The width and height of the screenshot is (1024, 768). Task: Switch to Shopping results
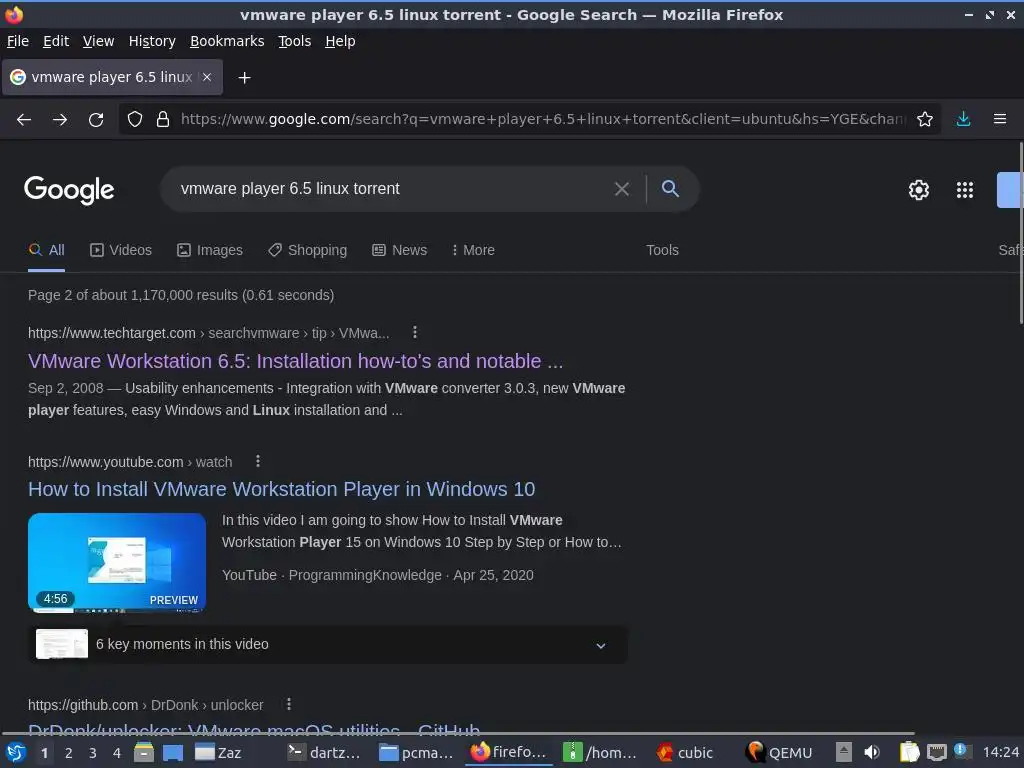click(308, 250)
